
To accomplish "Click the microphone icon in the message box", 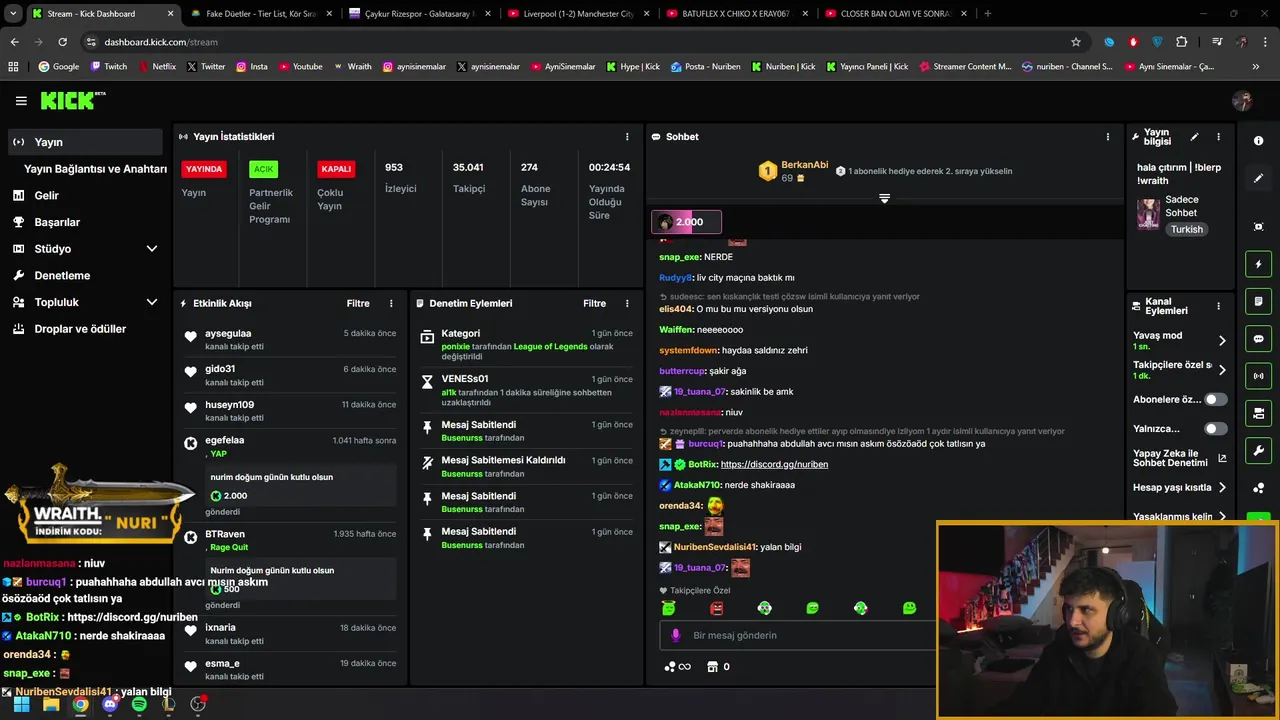I will point(676,635).
